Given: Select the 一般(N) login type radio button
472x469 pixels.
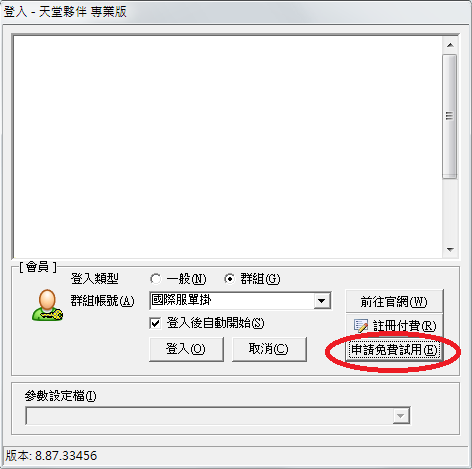Looking at the screenshot, I should [x=155, y=279].
